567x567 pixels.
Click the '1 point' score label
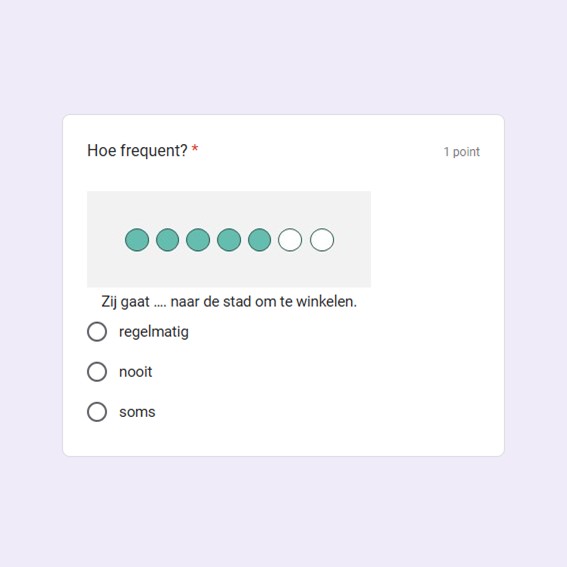click(462, 152)
